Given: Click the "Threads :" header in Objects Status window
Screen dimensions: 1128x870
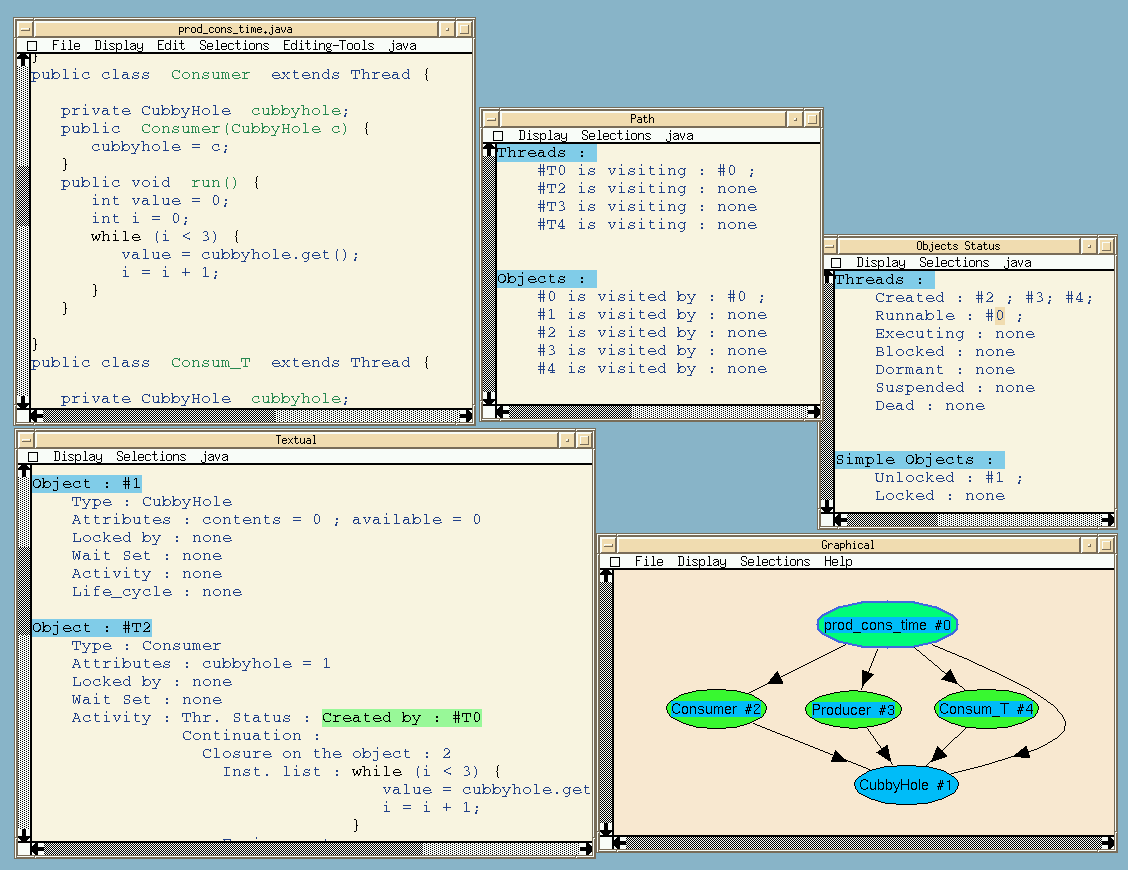Looking at the screenshot, I should 884,279.
